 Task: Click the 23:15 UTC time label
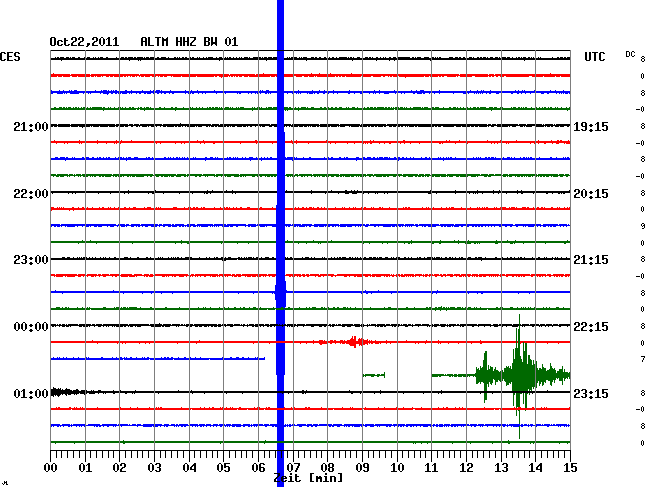pos(591,393)
